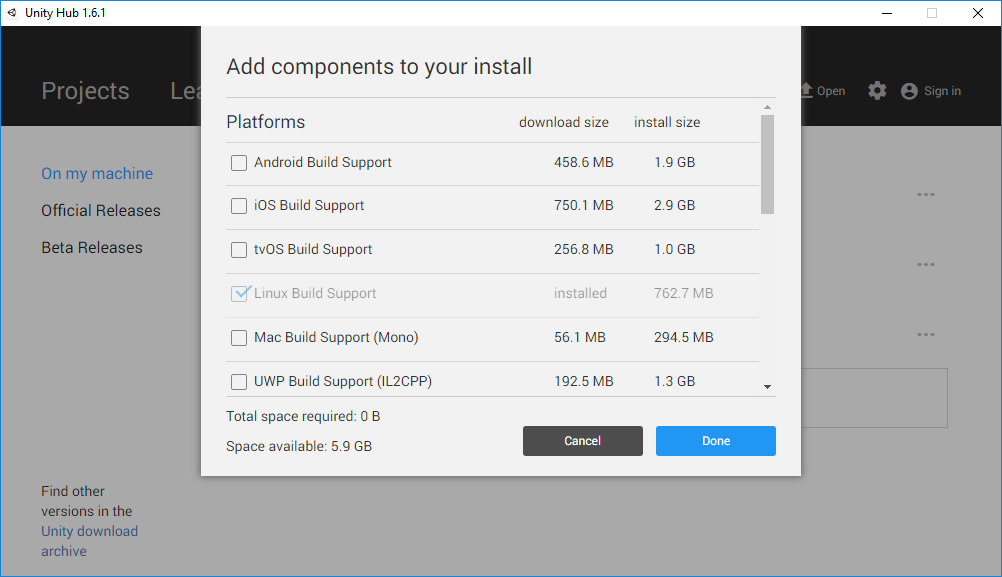Click the Cancel button
The width and height of the screenshot is (1002, 577).
pos(583,441)
